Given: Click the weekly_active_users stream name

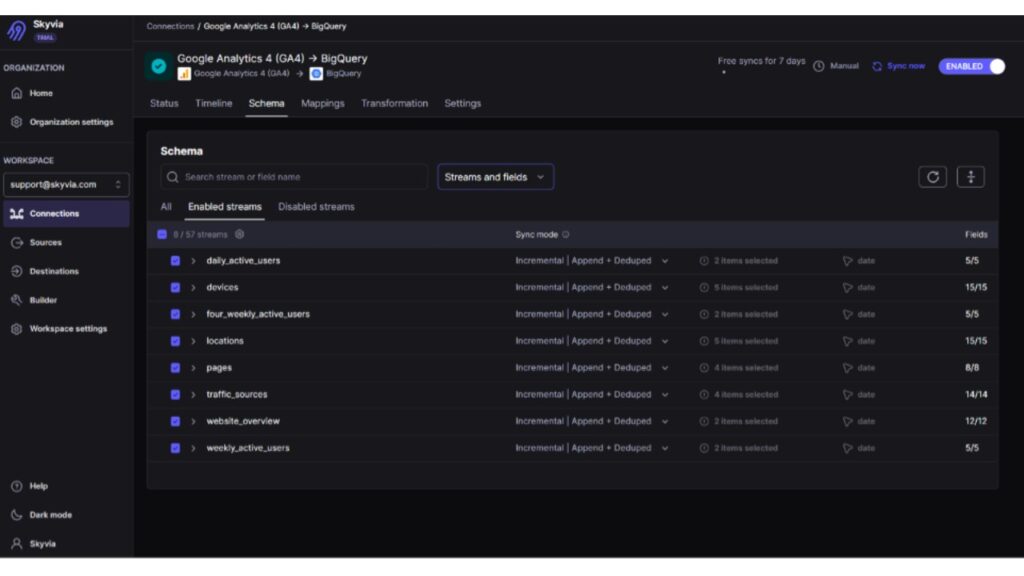Looking at the screenshot, I should pyautogui.click(x=248, y=448).
